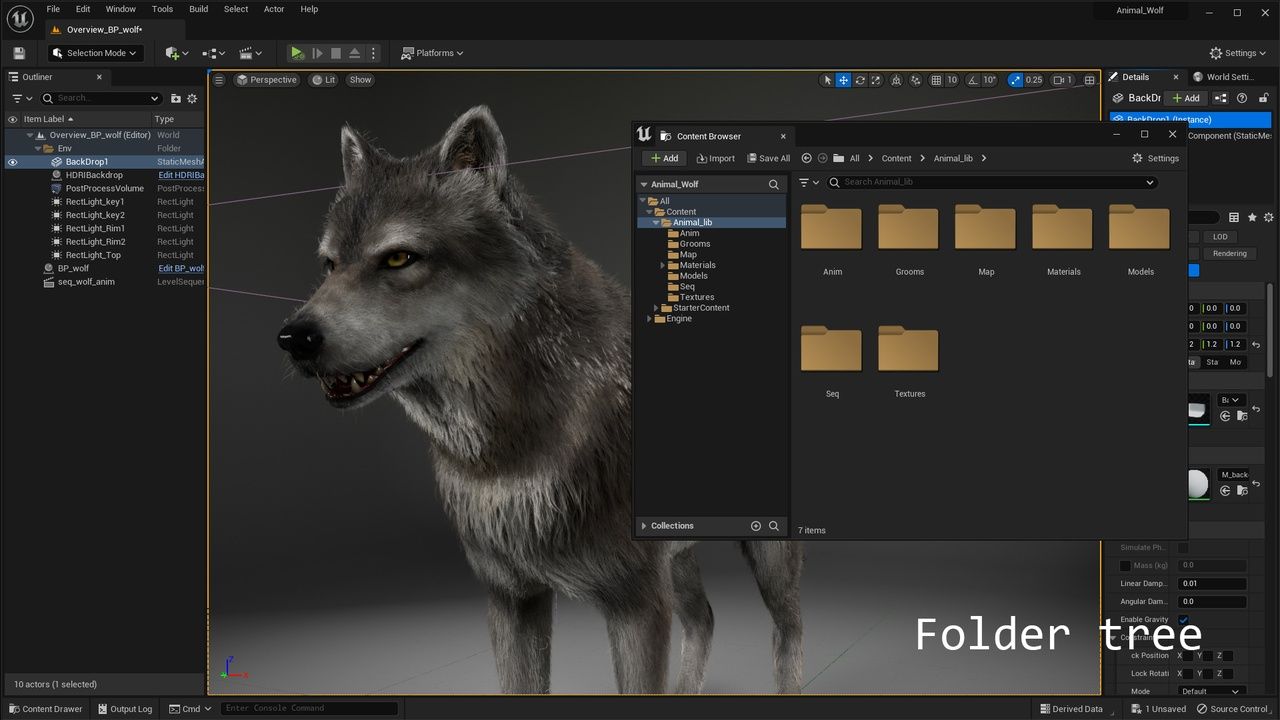Open the Tools menu
1280x720 pixels.
coord(162,9)
